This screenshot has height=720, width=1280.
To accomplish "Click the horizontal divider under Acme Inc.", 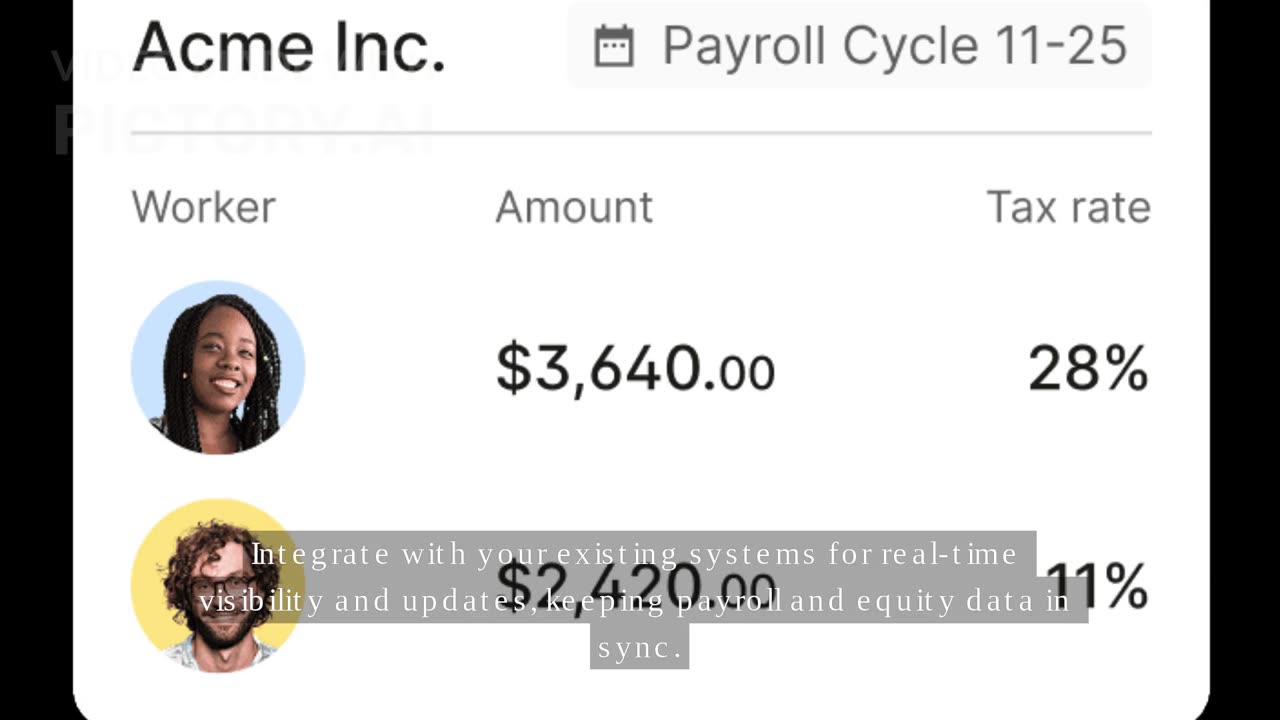I will tap(641, 132).
